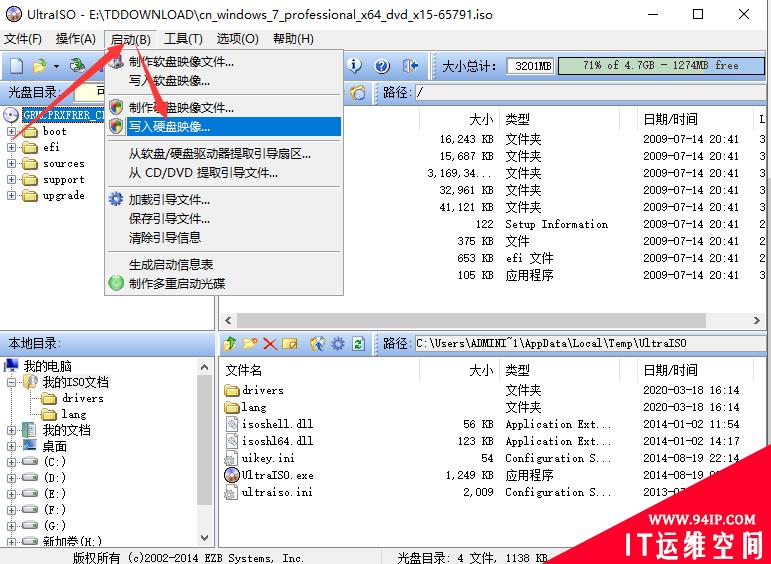Image resolution: width=771 pixels, height=564 pixels.
Task: Click local Rename icon
Action: 290,343
